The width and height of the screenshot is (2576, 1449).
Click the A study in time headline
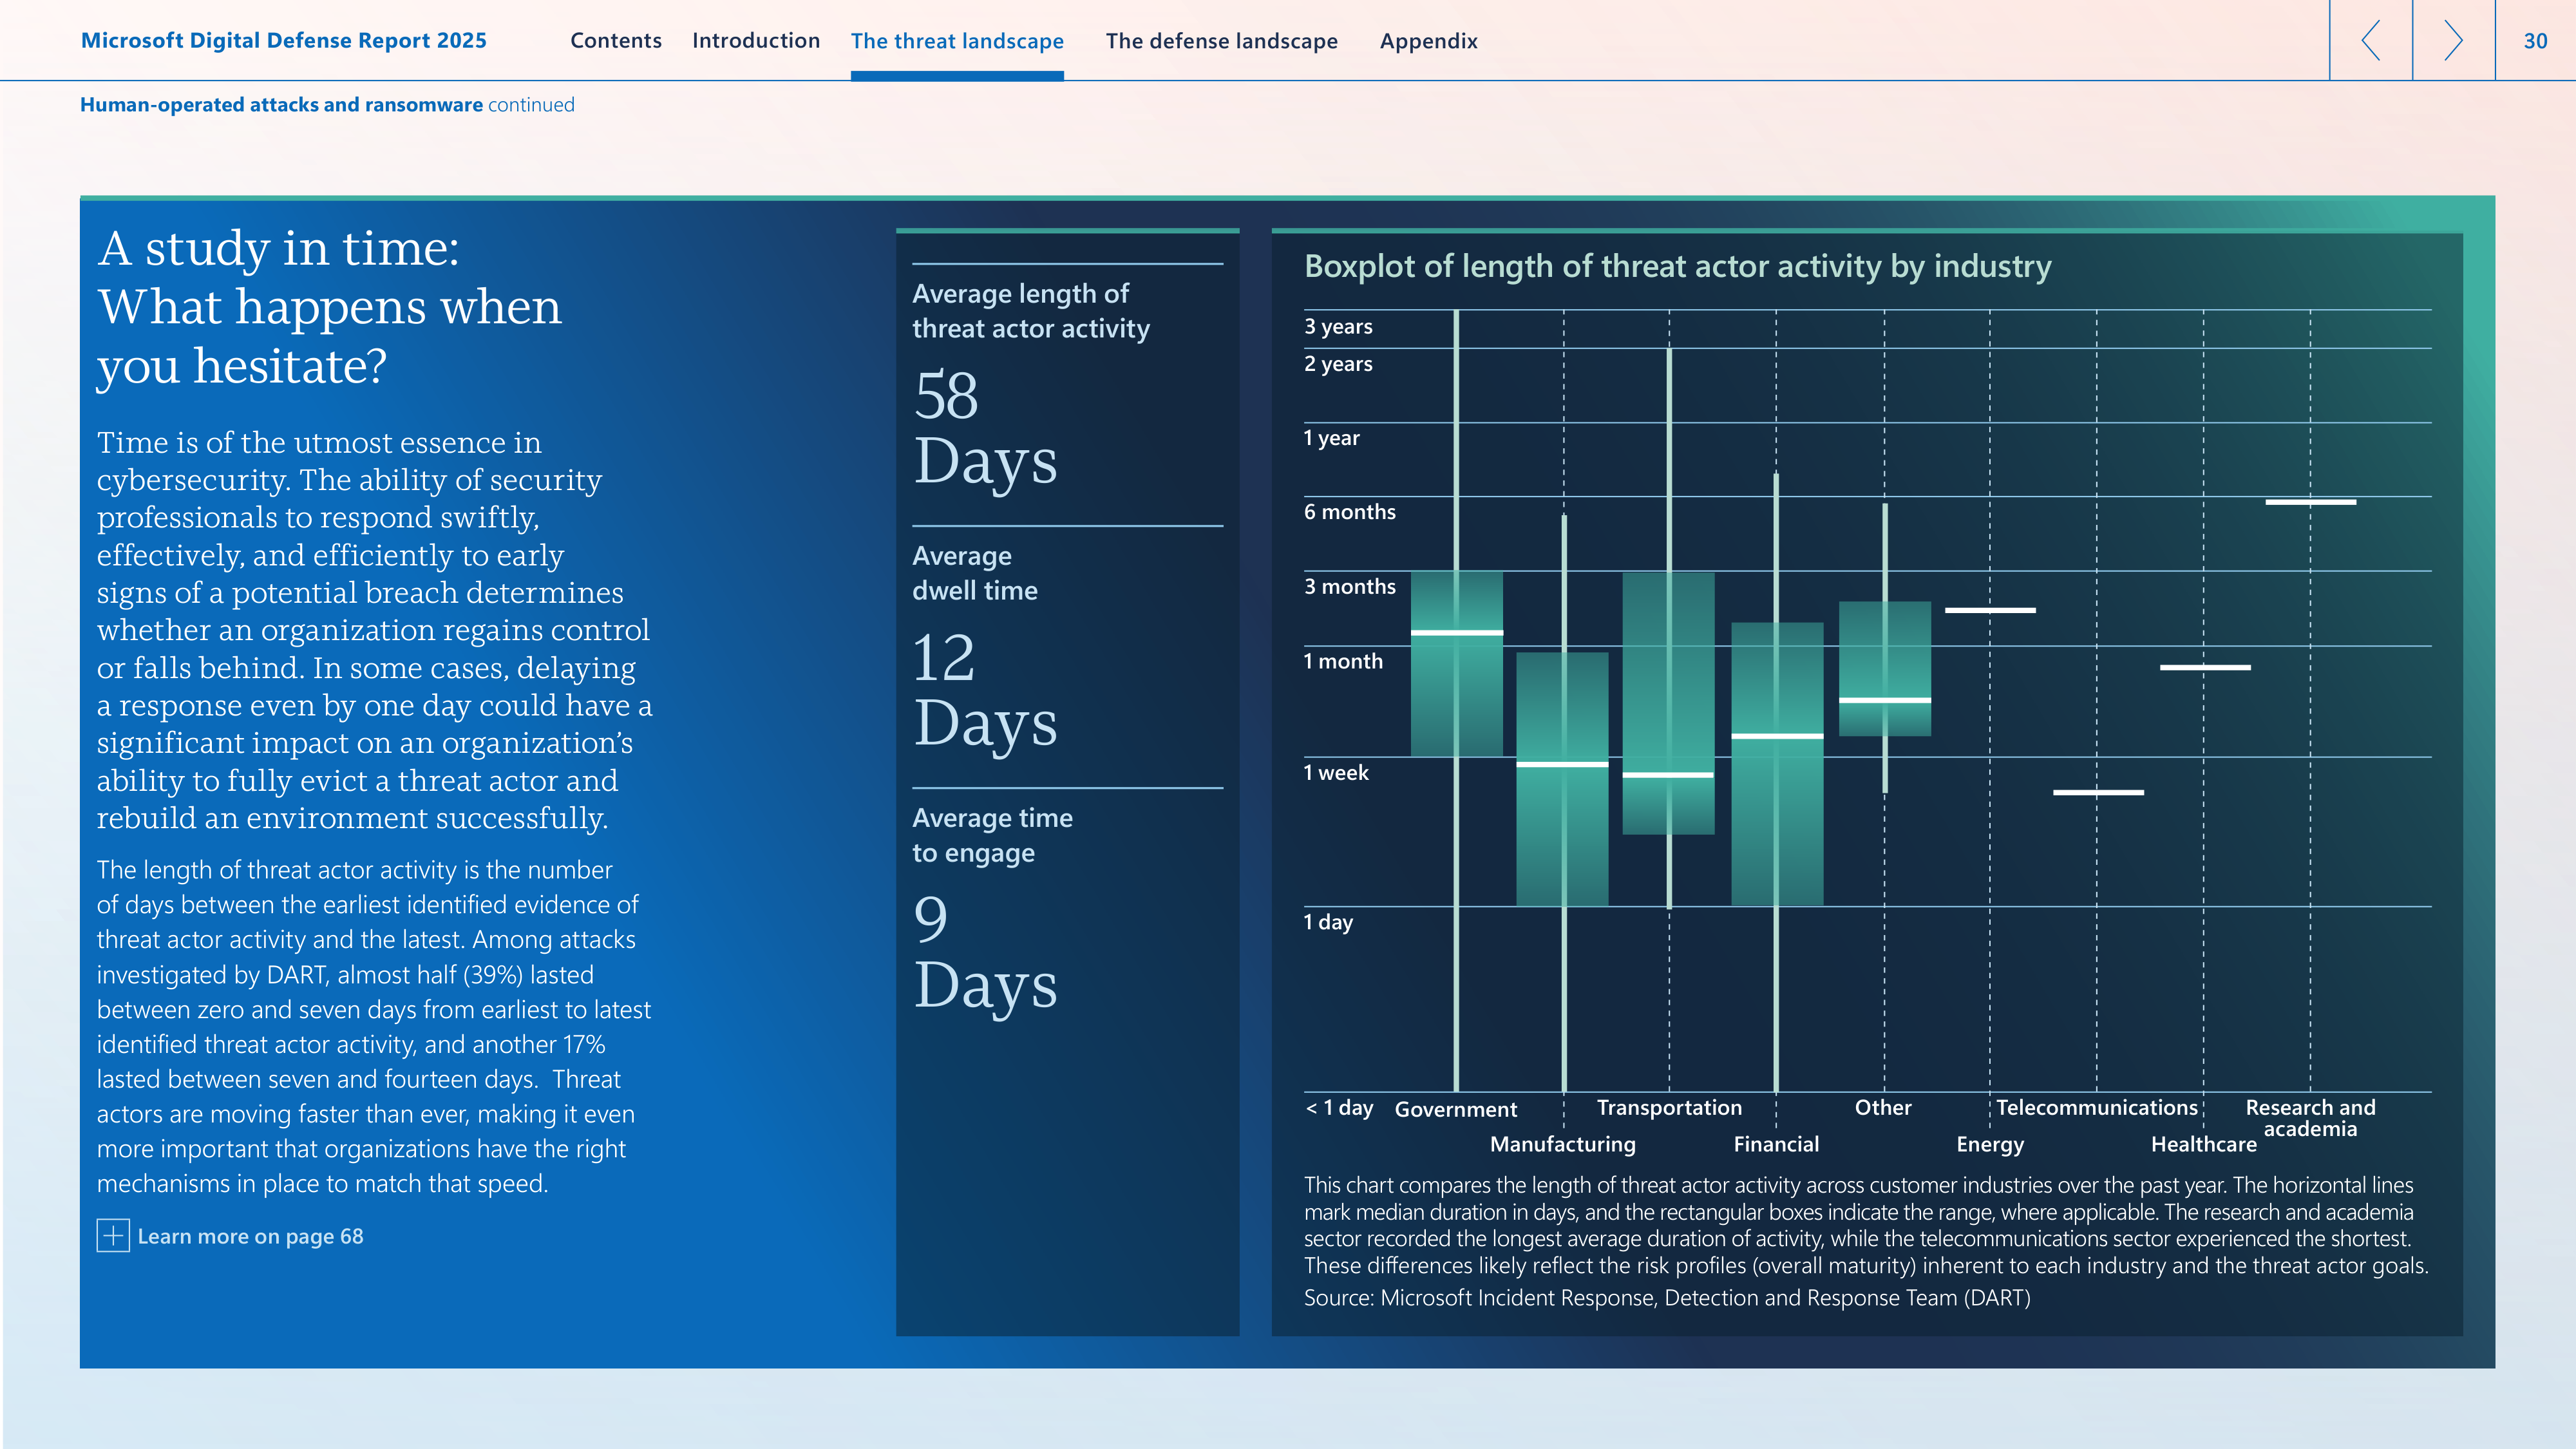click(330, 307)
